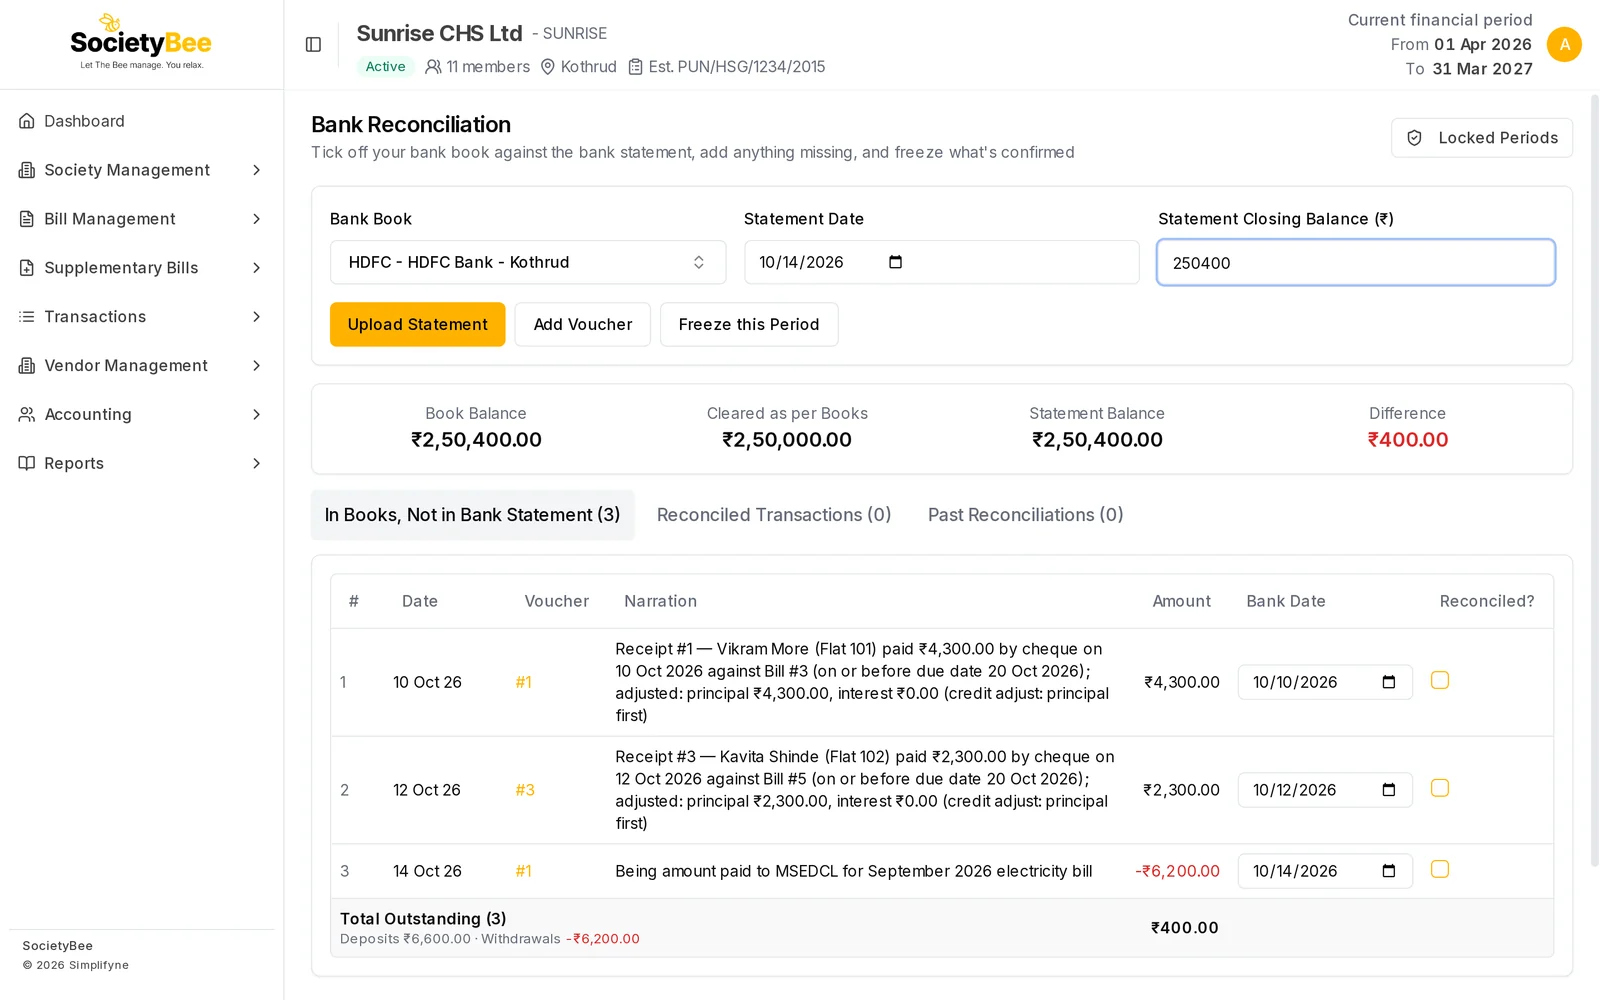Image resolution: width=1600 pixels, height=1000 pixels.
Task: Toggle the sidebar panel icon
Action: click(x=313, y=45)
